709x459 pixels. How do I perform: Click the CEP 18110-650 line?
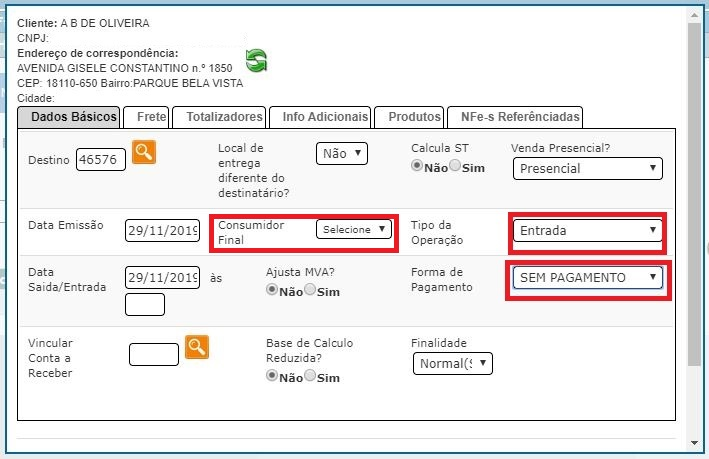point(130,83)
